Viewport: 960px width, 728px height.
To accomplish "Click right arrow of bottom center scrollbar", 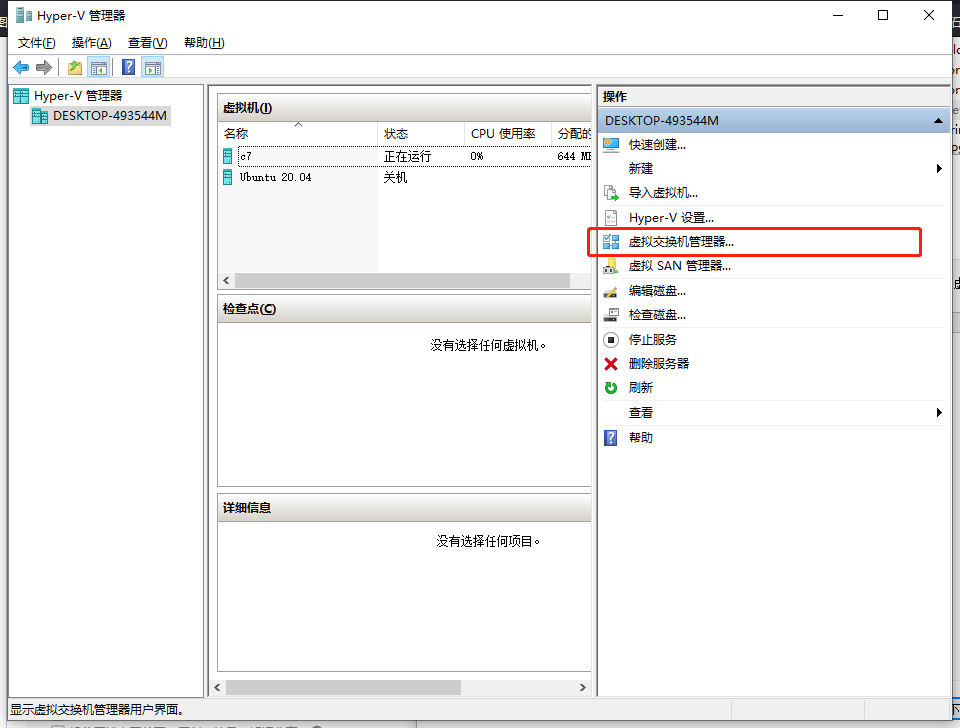I will [x=582, y=688].
